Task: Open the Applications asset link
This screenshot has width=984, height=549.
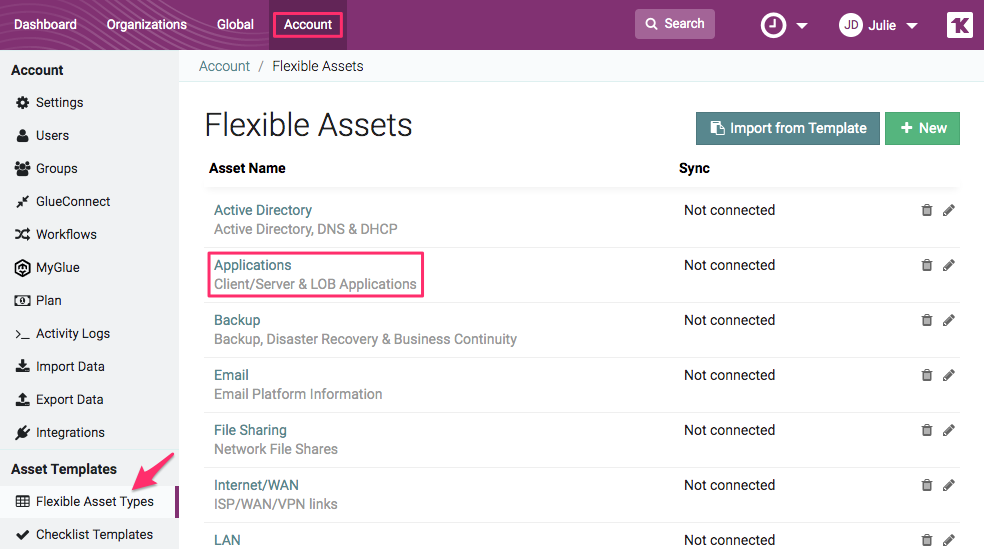Action: [x=252, y=265]
